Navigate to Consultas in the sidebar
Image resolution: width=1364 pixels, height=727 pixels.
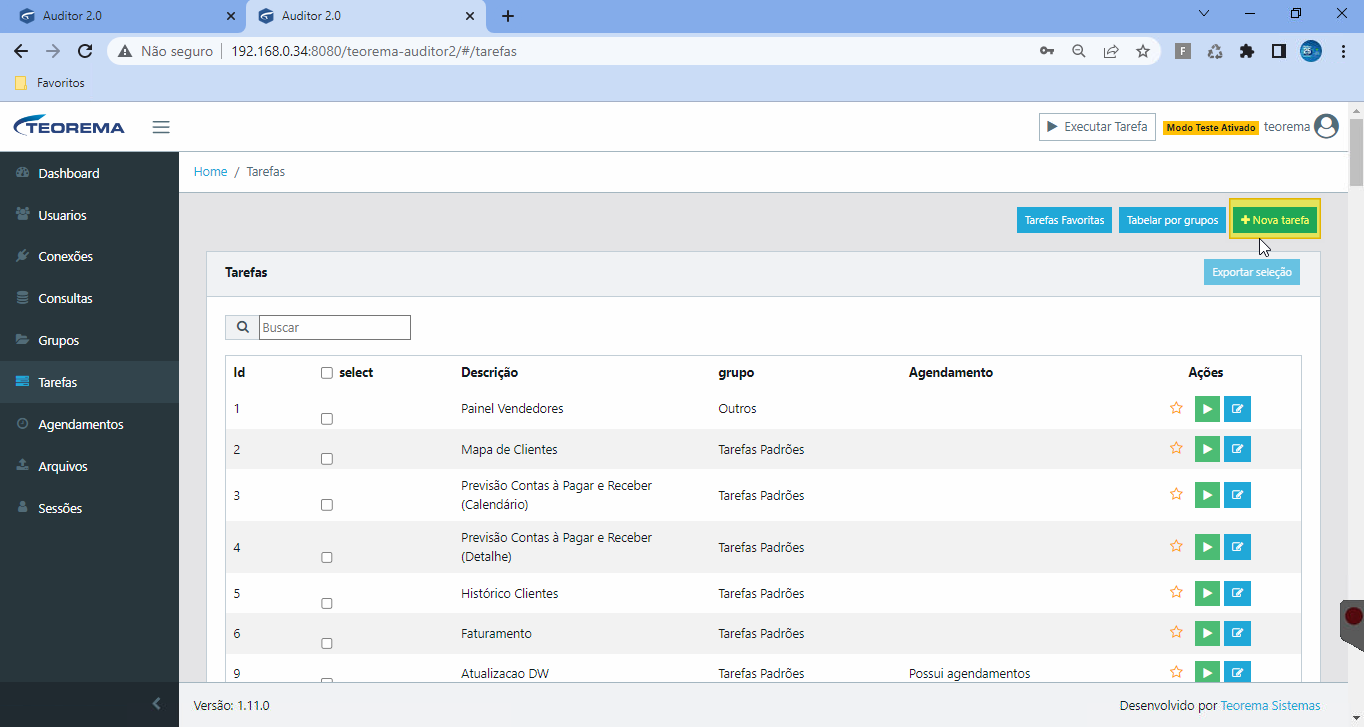[89, 298]
